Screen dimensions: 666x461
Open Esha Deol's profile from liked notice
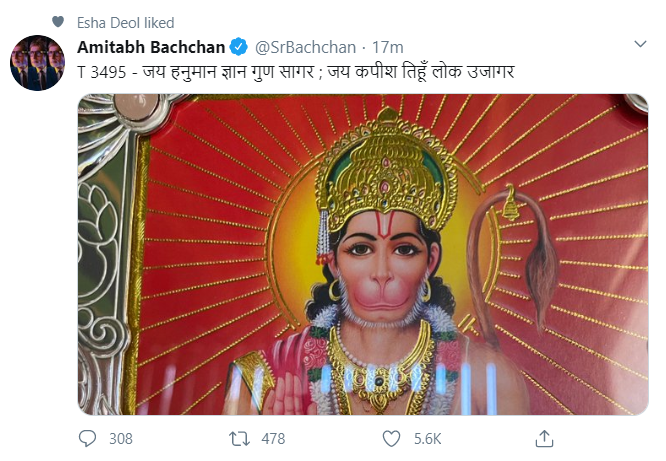[x=109, y=20]
